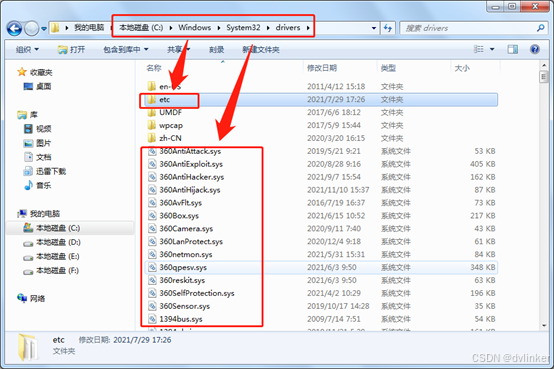Click 新建文件夹 in the toolbar
554x369 pixels.
[261, 49]
